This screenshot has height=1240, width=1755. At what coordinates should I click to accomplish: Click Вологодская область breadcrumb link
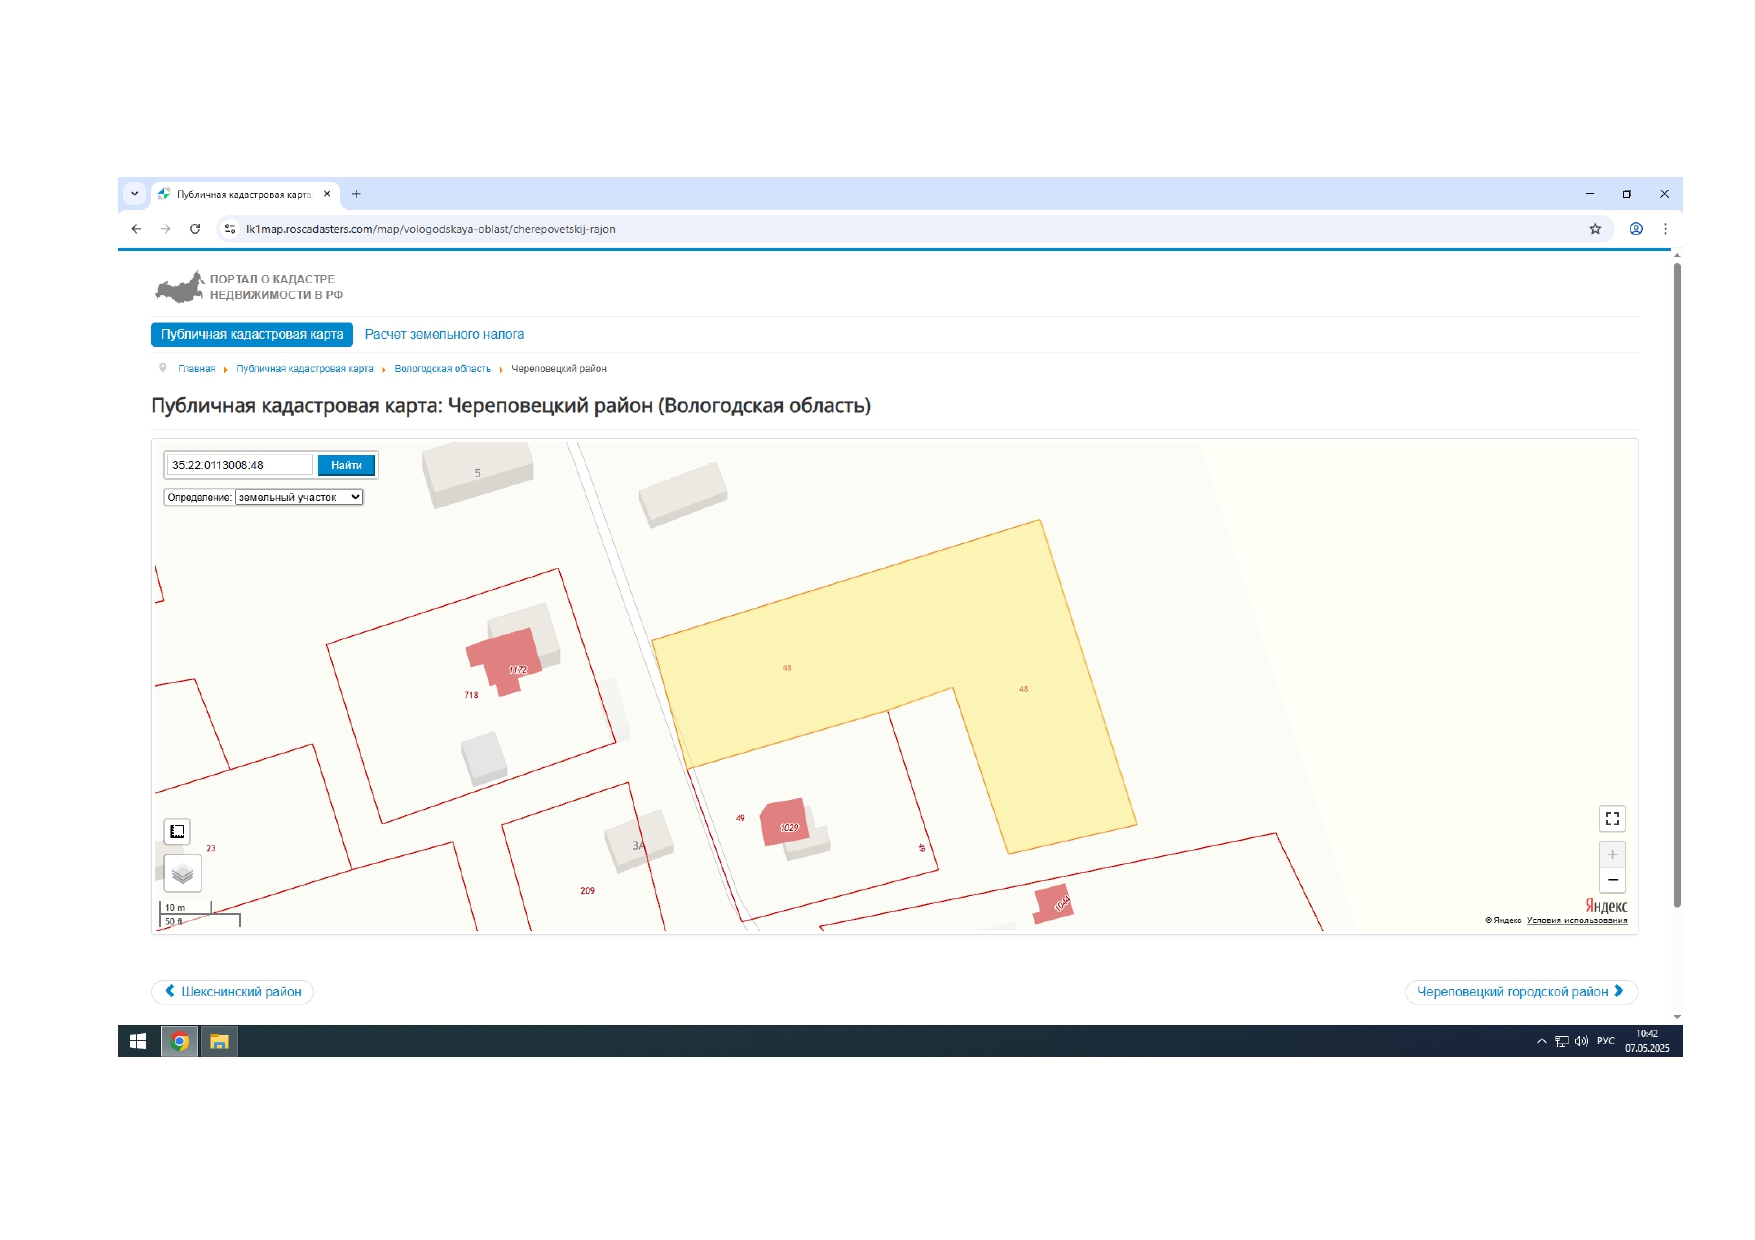pyautogui.click(x=442, y=369)
